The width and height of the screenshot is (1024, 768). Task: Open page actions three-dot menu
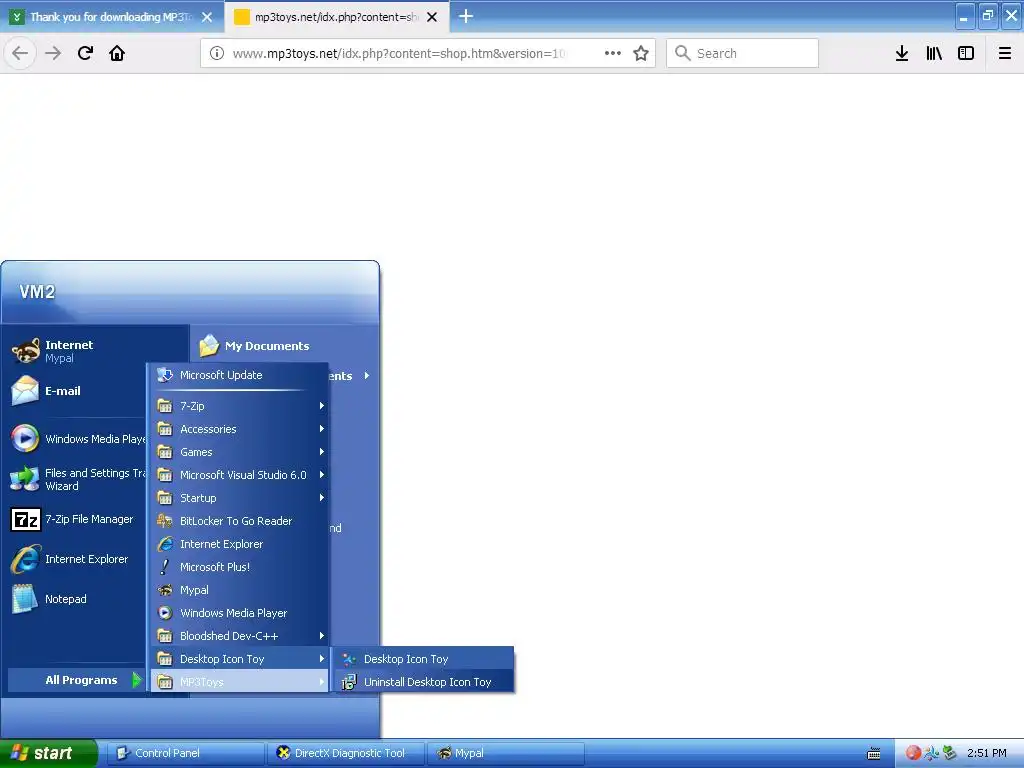[613, 53]
